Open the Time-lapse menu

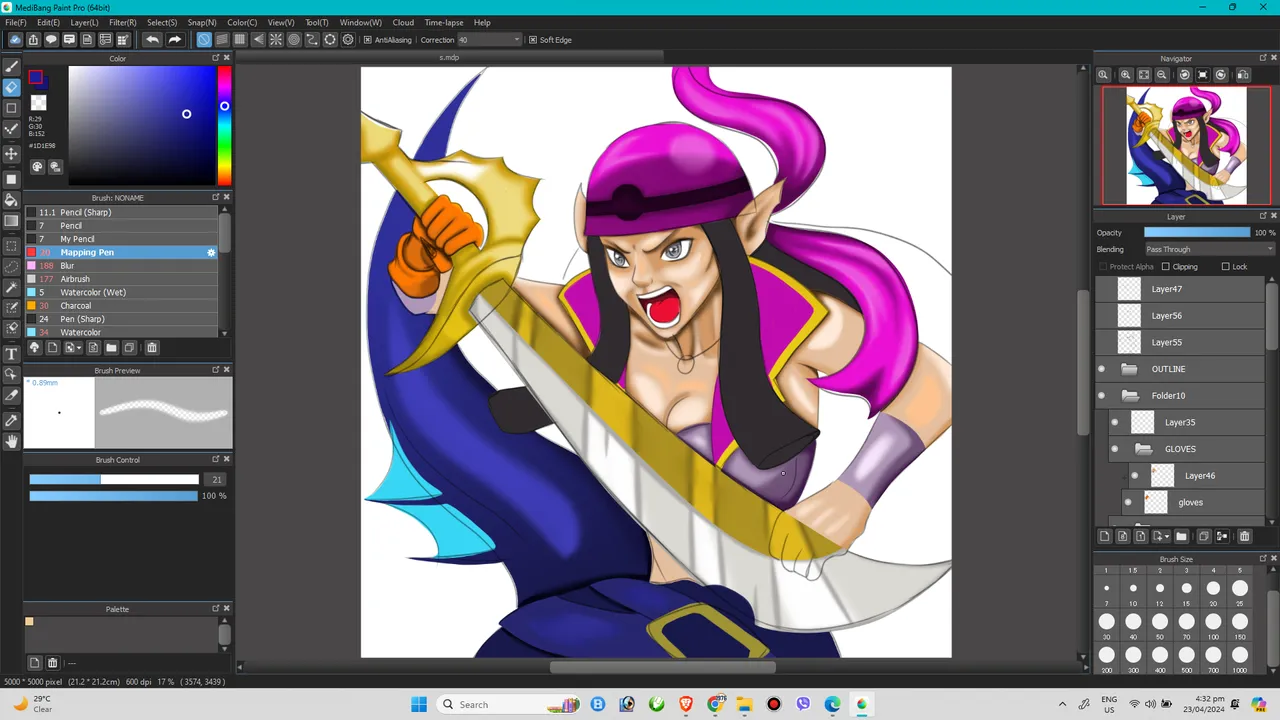click(443, 22)
